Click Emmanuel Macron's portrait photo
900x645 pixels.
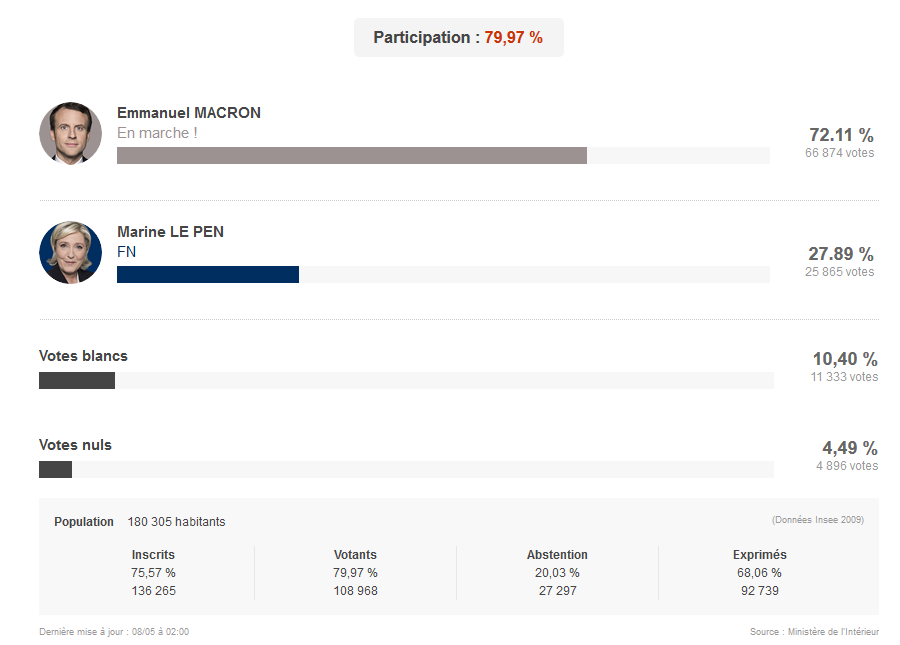70,133
